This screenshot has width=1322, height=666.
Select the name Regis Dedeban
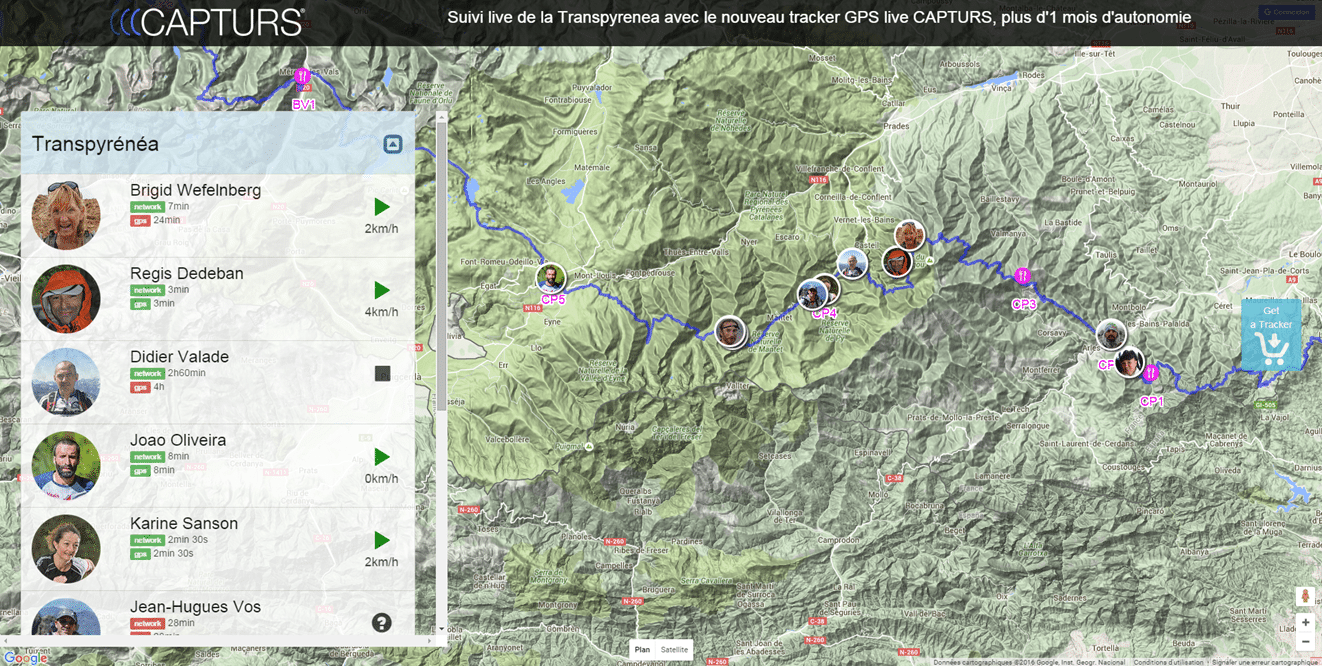(x=187, y=273)
